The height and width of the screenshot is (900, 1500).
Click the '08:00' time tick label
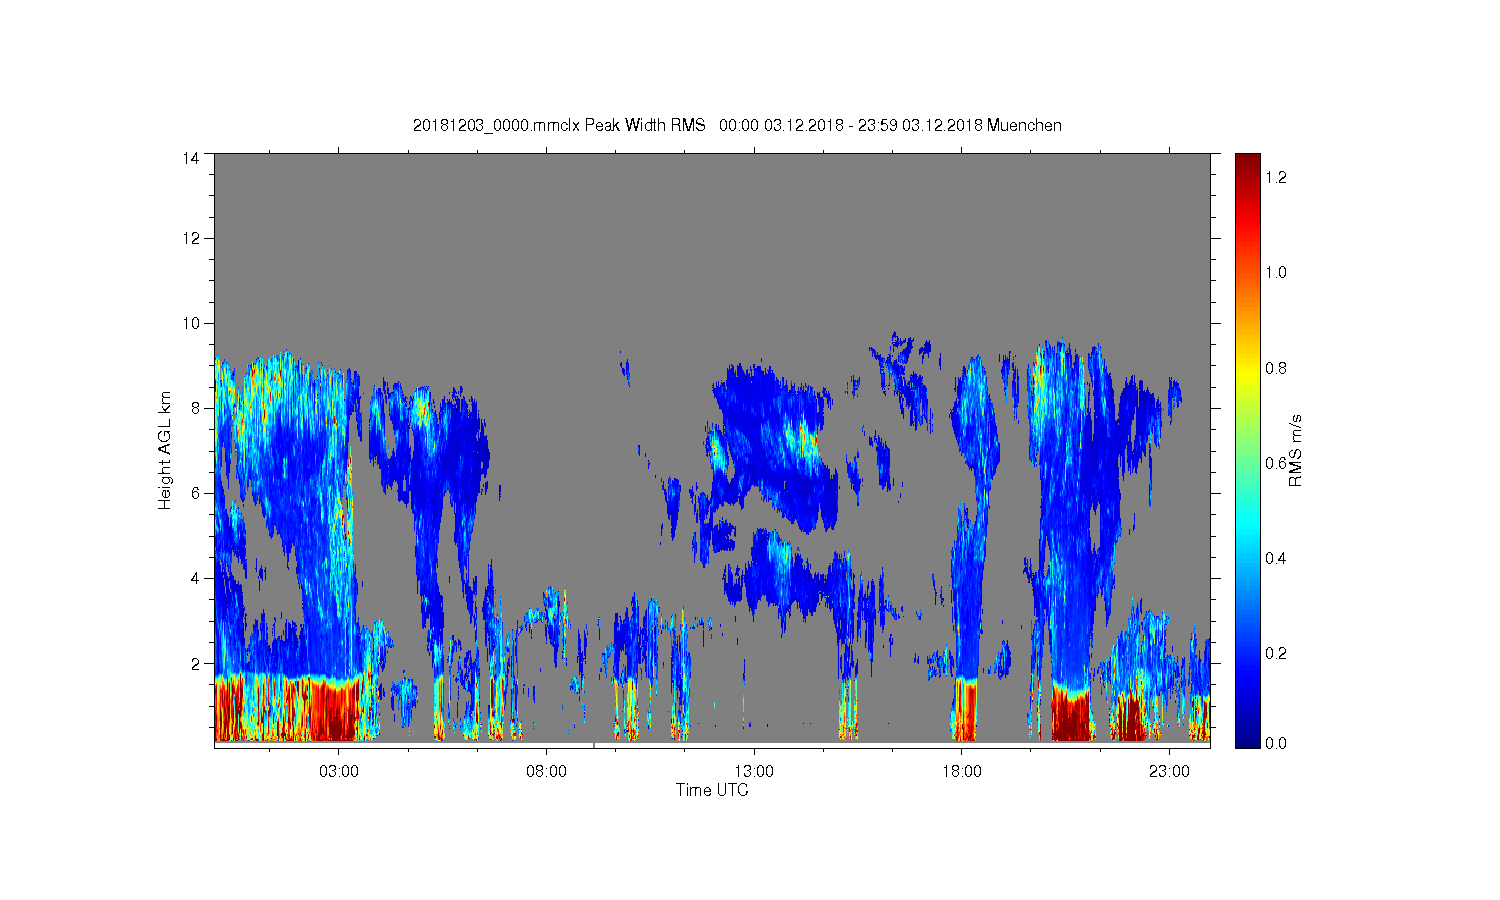[x=546, y=772]
